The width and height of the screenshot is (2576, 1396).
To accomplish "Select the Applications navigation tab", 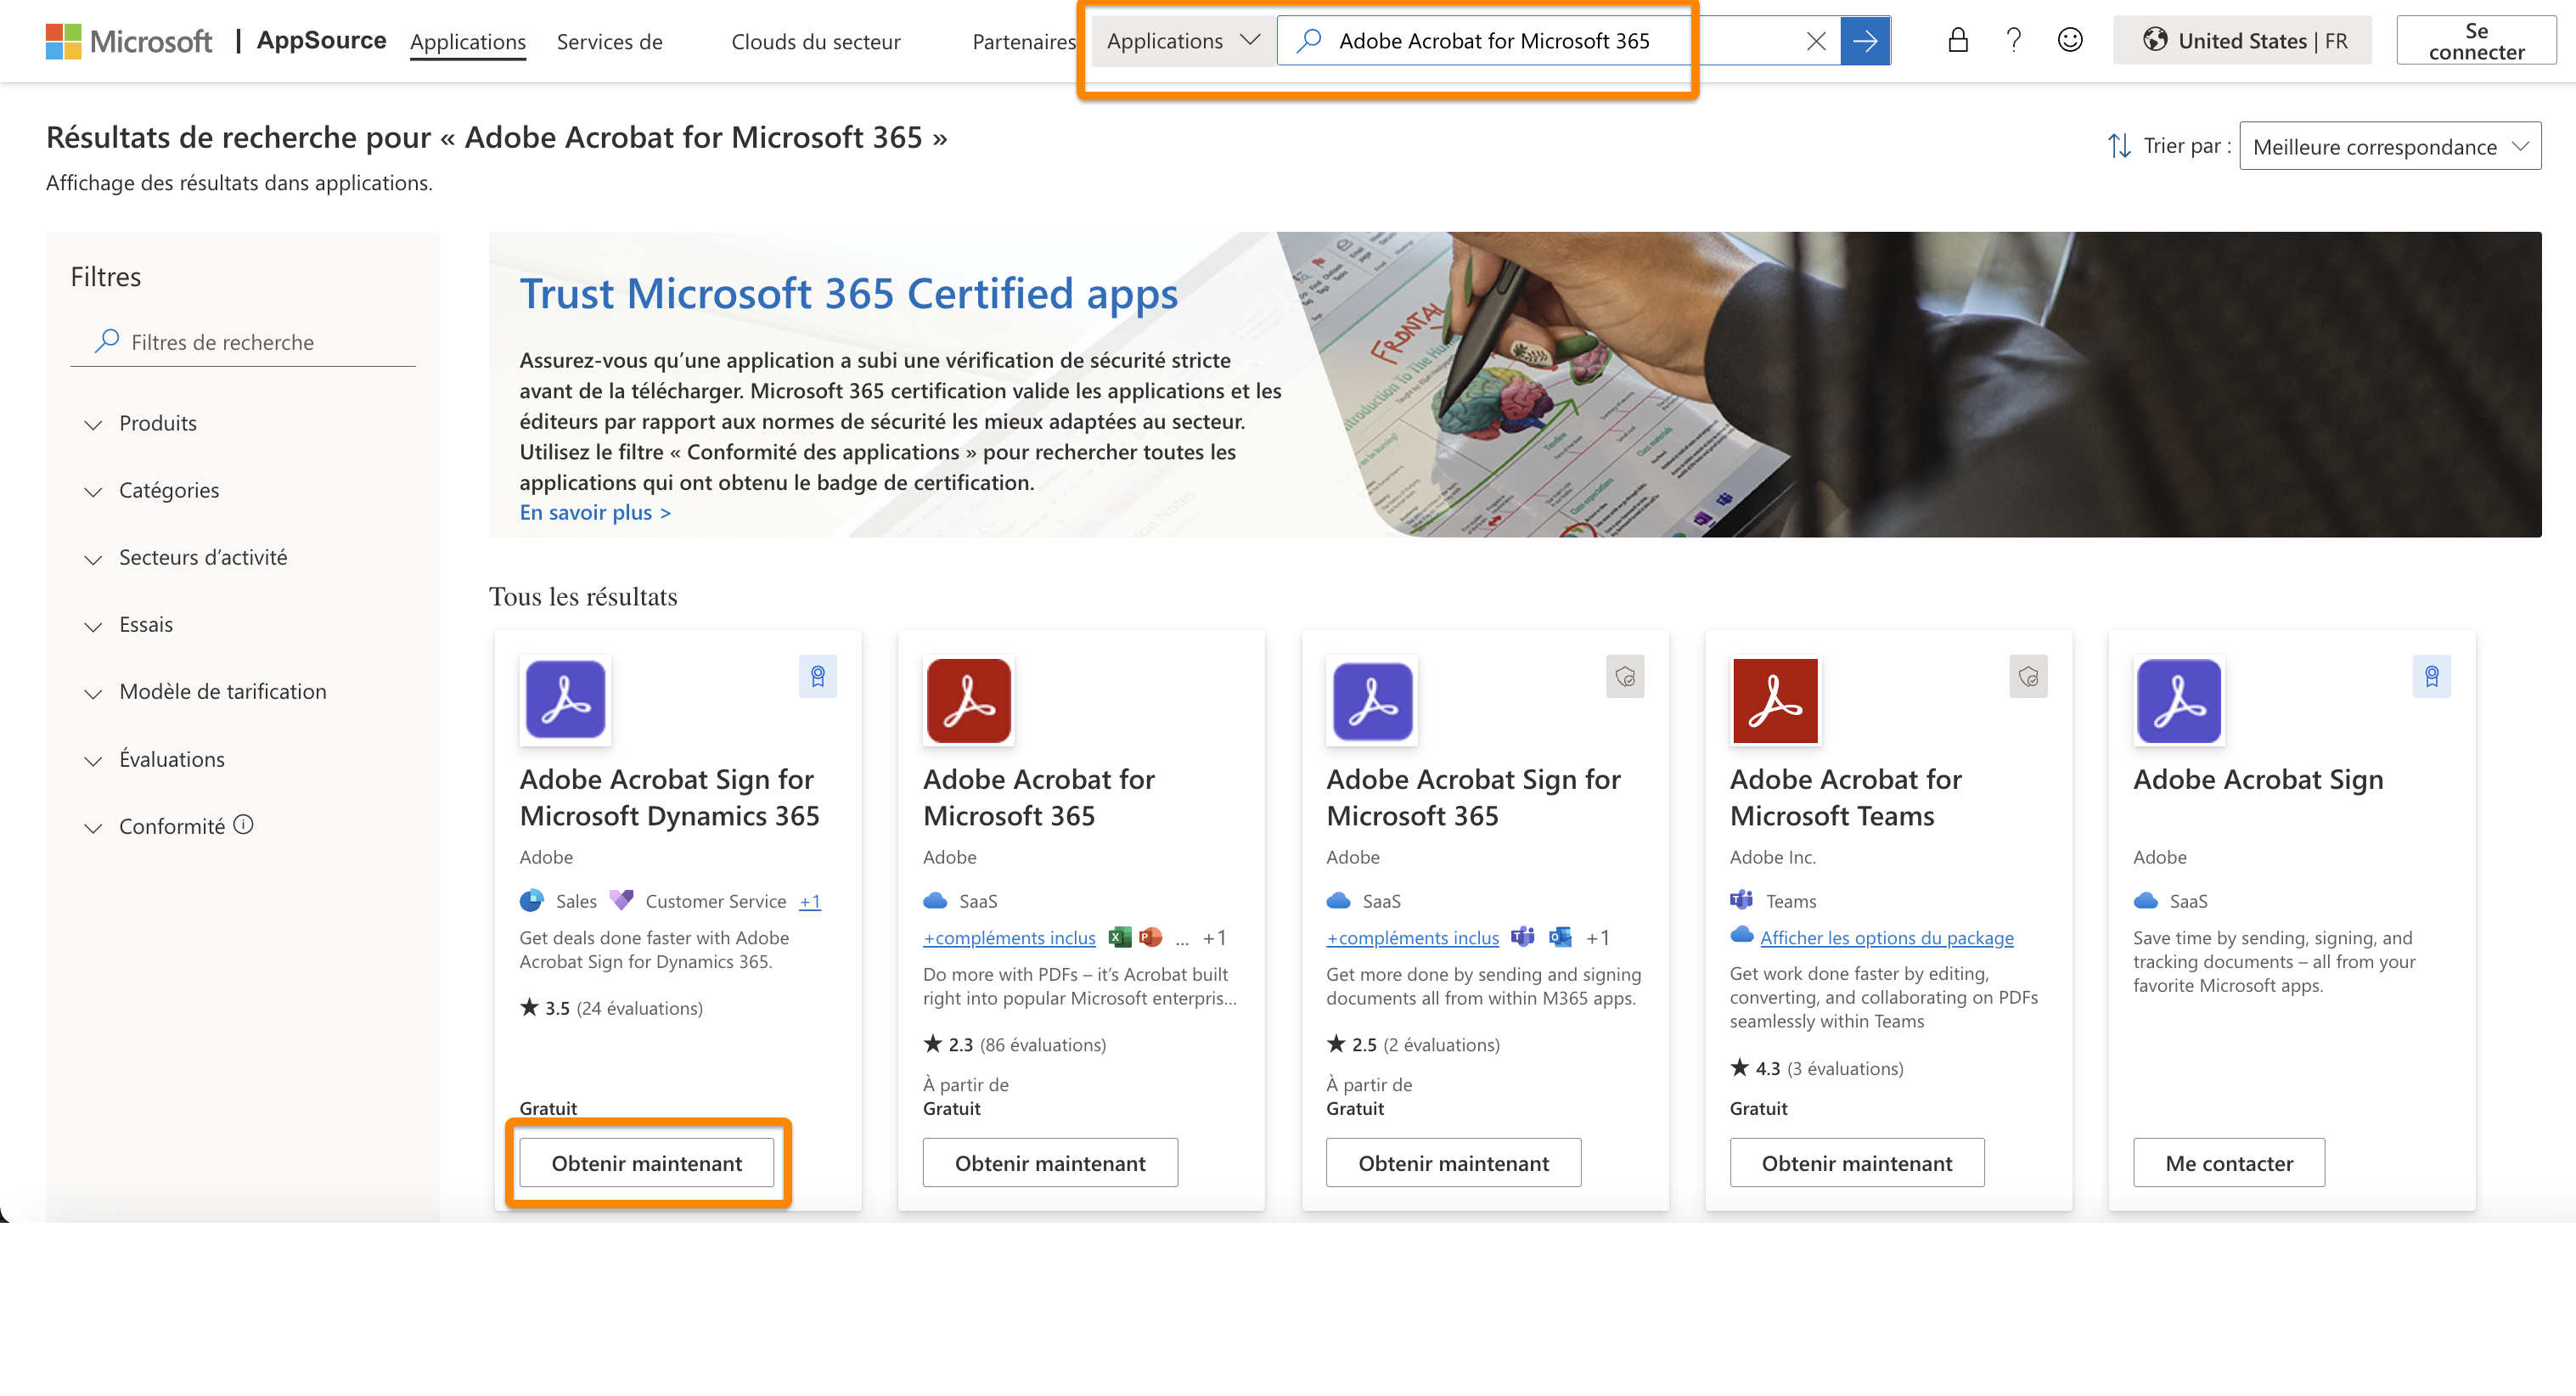I will [x=467, y=42].
